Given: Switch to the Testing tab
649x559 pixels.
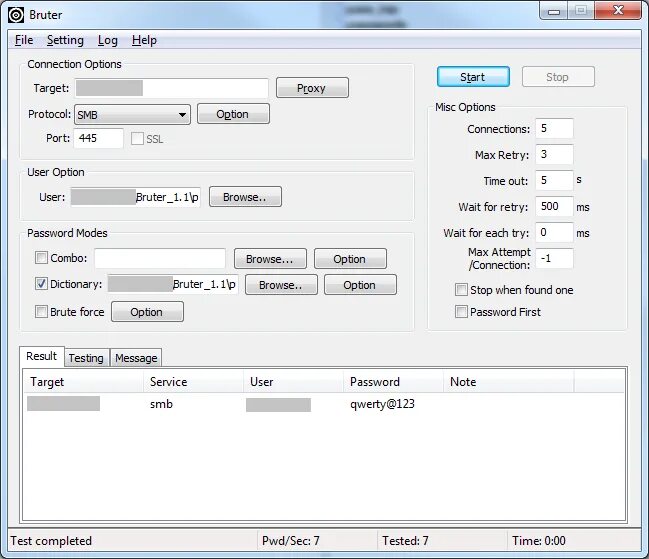Looking at the screenshot, I should coord(86,358).
